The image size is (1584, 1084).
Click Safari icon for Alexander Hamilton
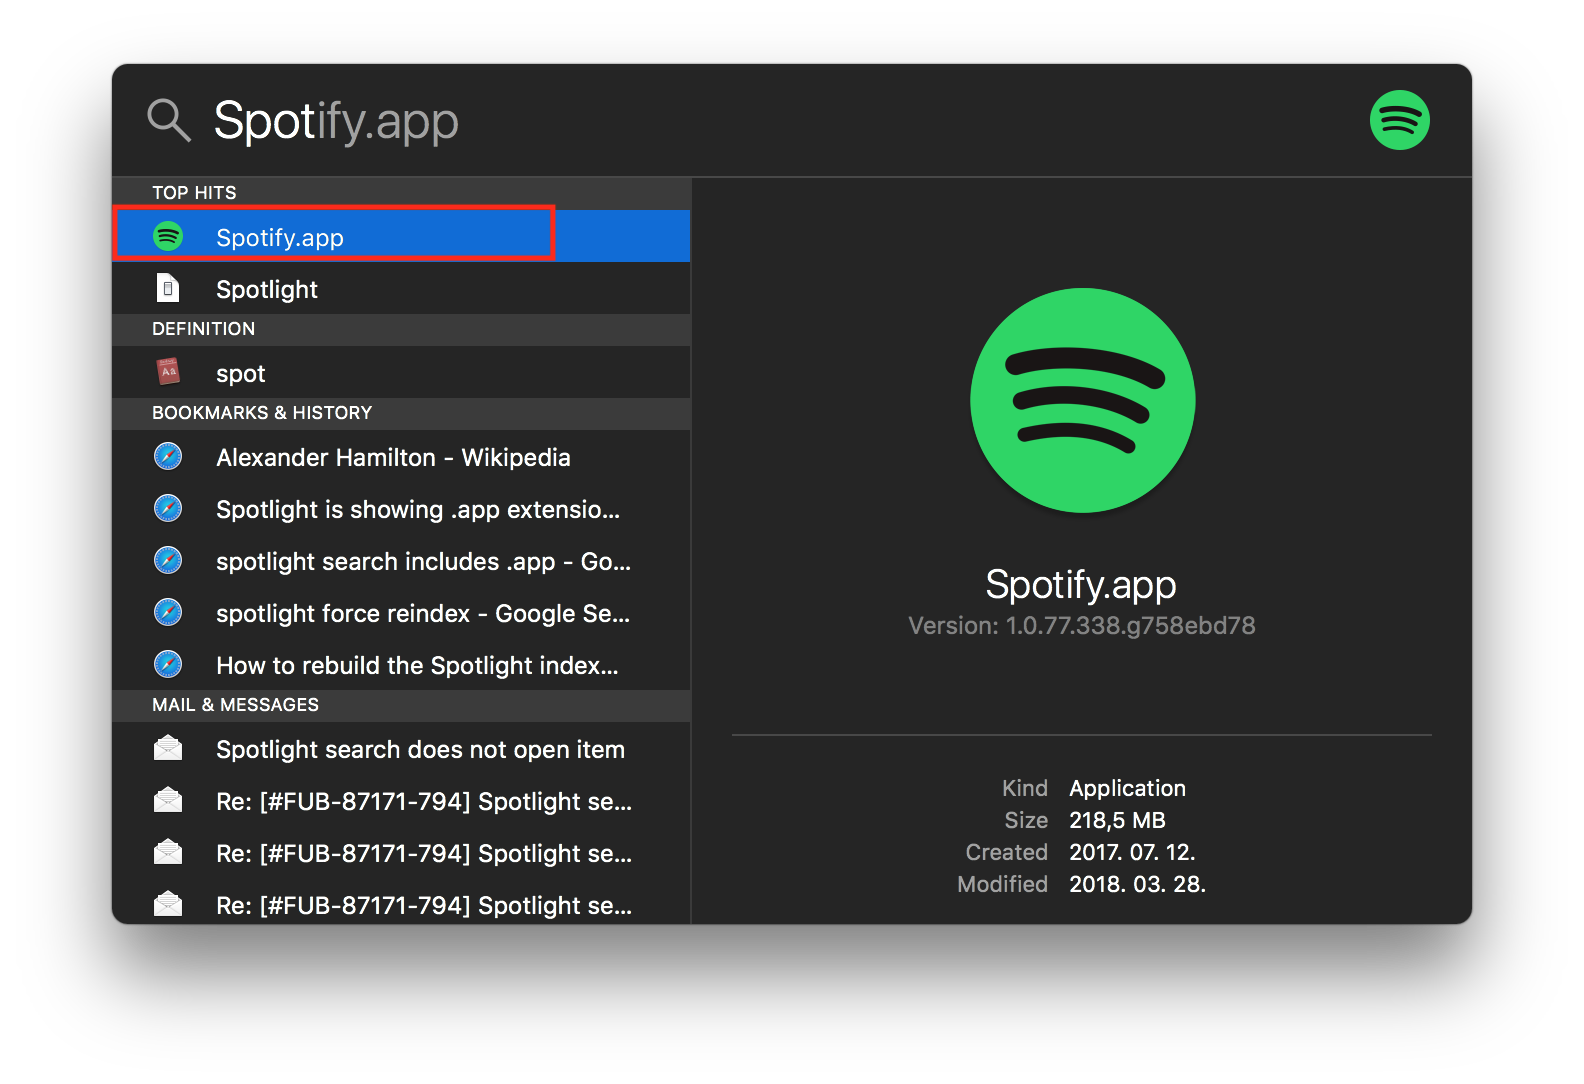tap(168, 456)
